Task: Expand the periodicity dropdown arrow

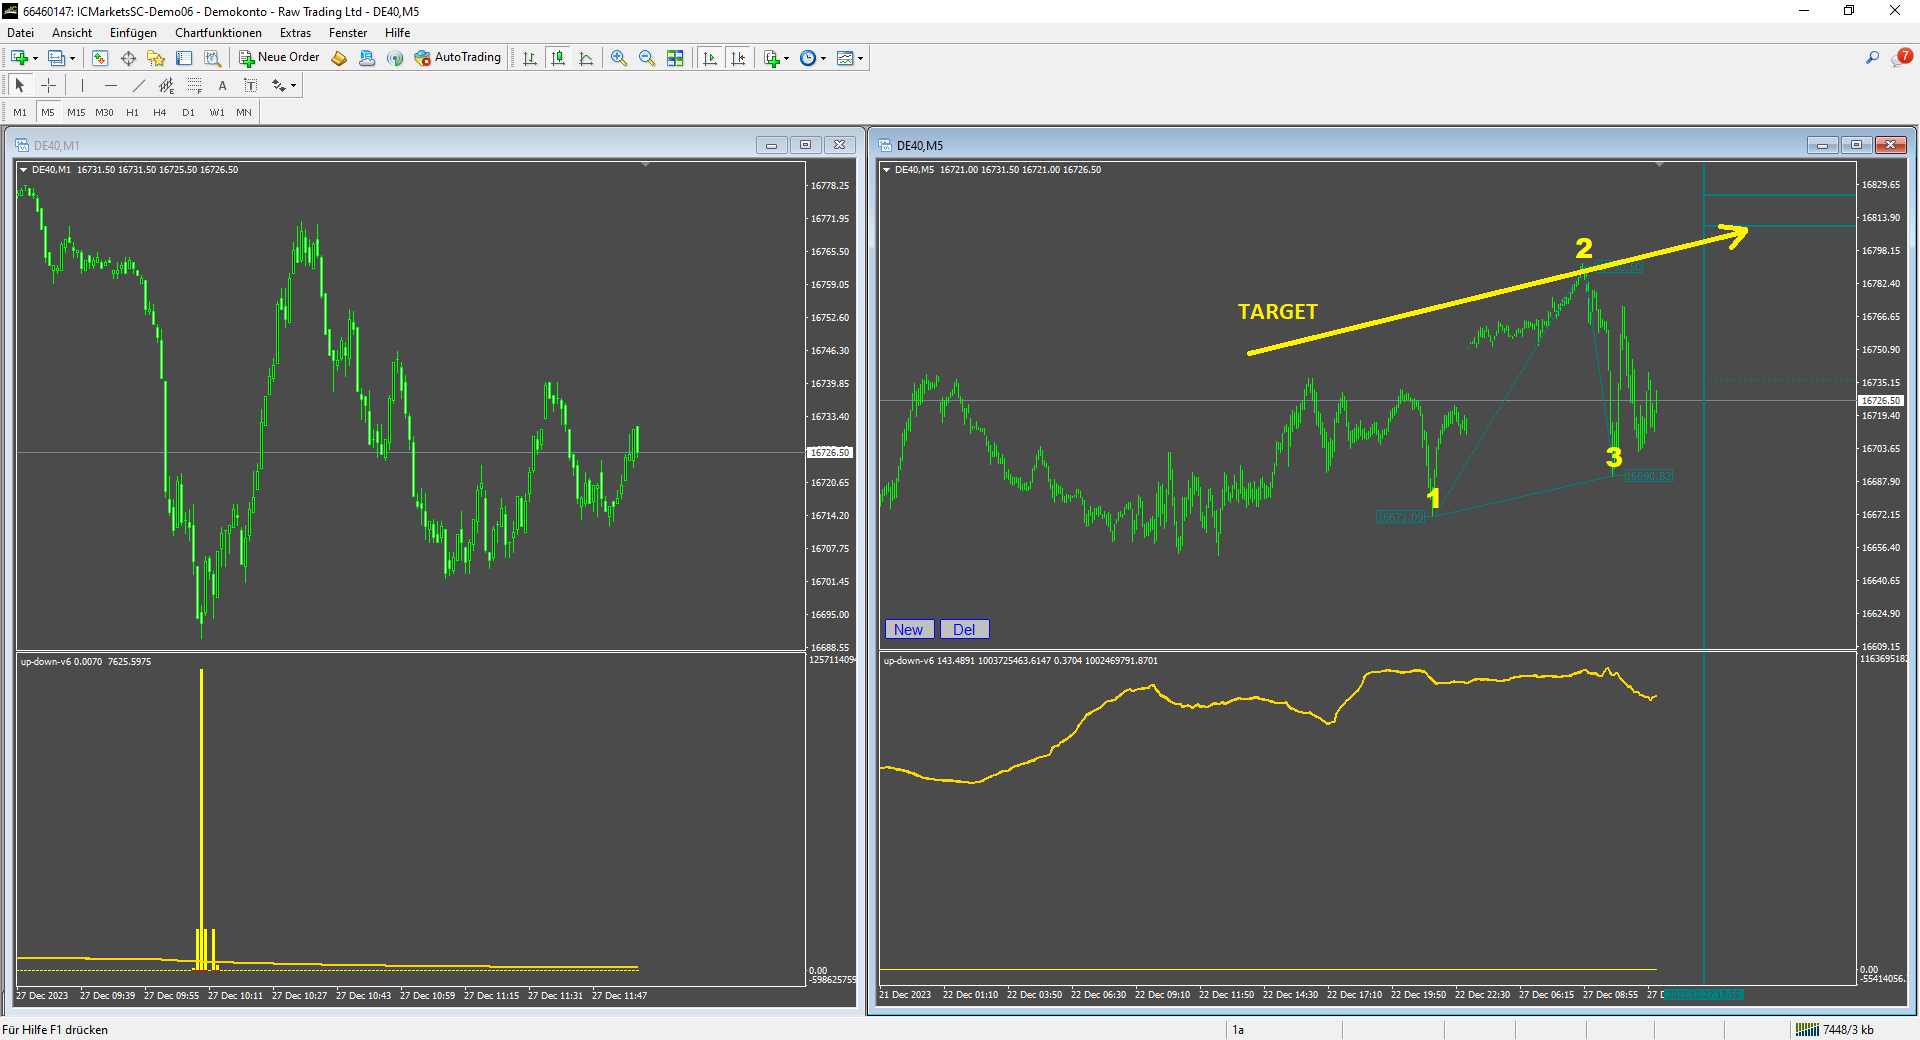Action: pos(823,58)
